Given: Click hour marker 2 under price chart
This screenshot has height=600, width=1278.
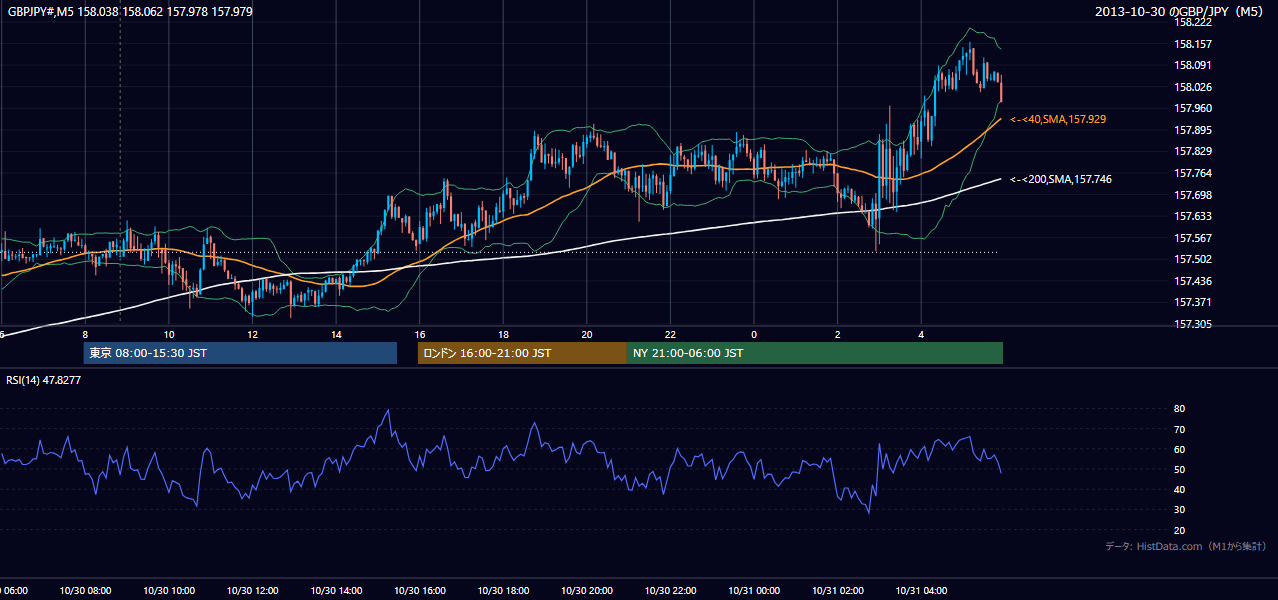Looking at the screenshot, I should pyautogui.click(x=838, y=334).
